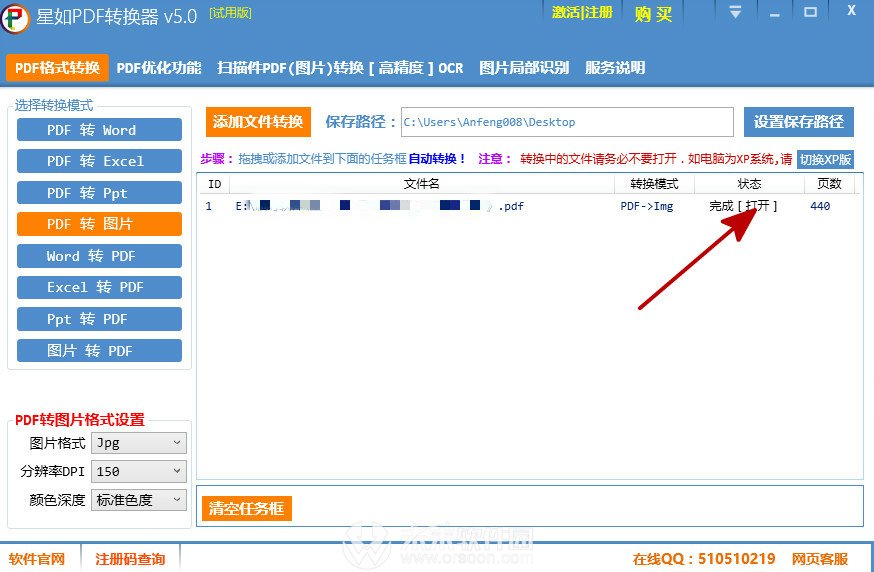Click the 购买 purchase button
The height and width of the screenshot is (572, 874).
click(x=653, y=13)
